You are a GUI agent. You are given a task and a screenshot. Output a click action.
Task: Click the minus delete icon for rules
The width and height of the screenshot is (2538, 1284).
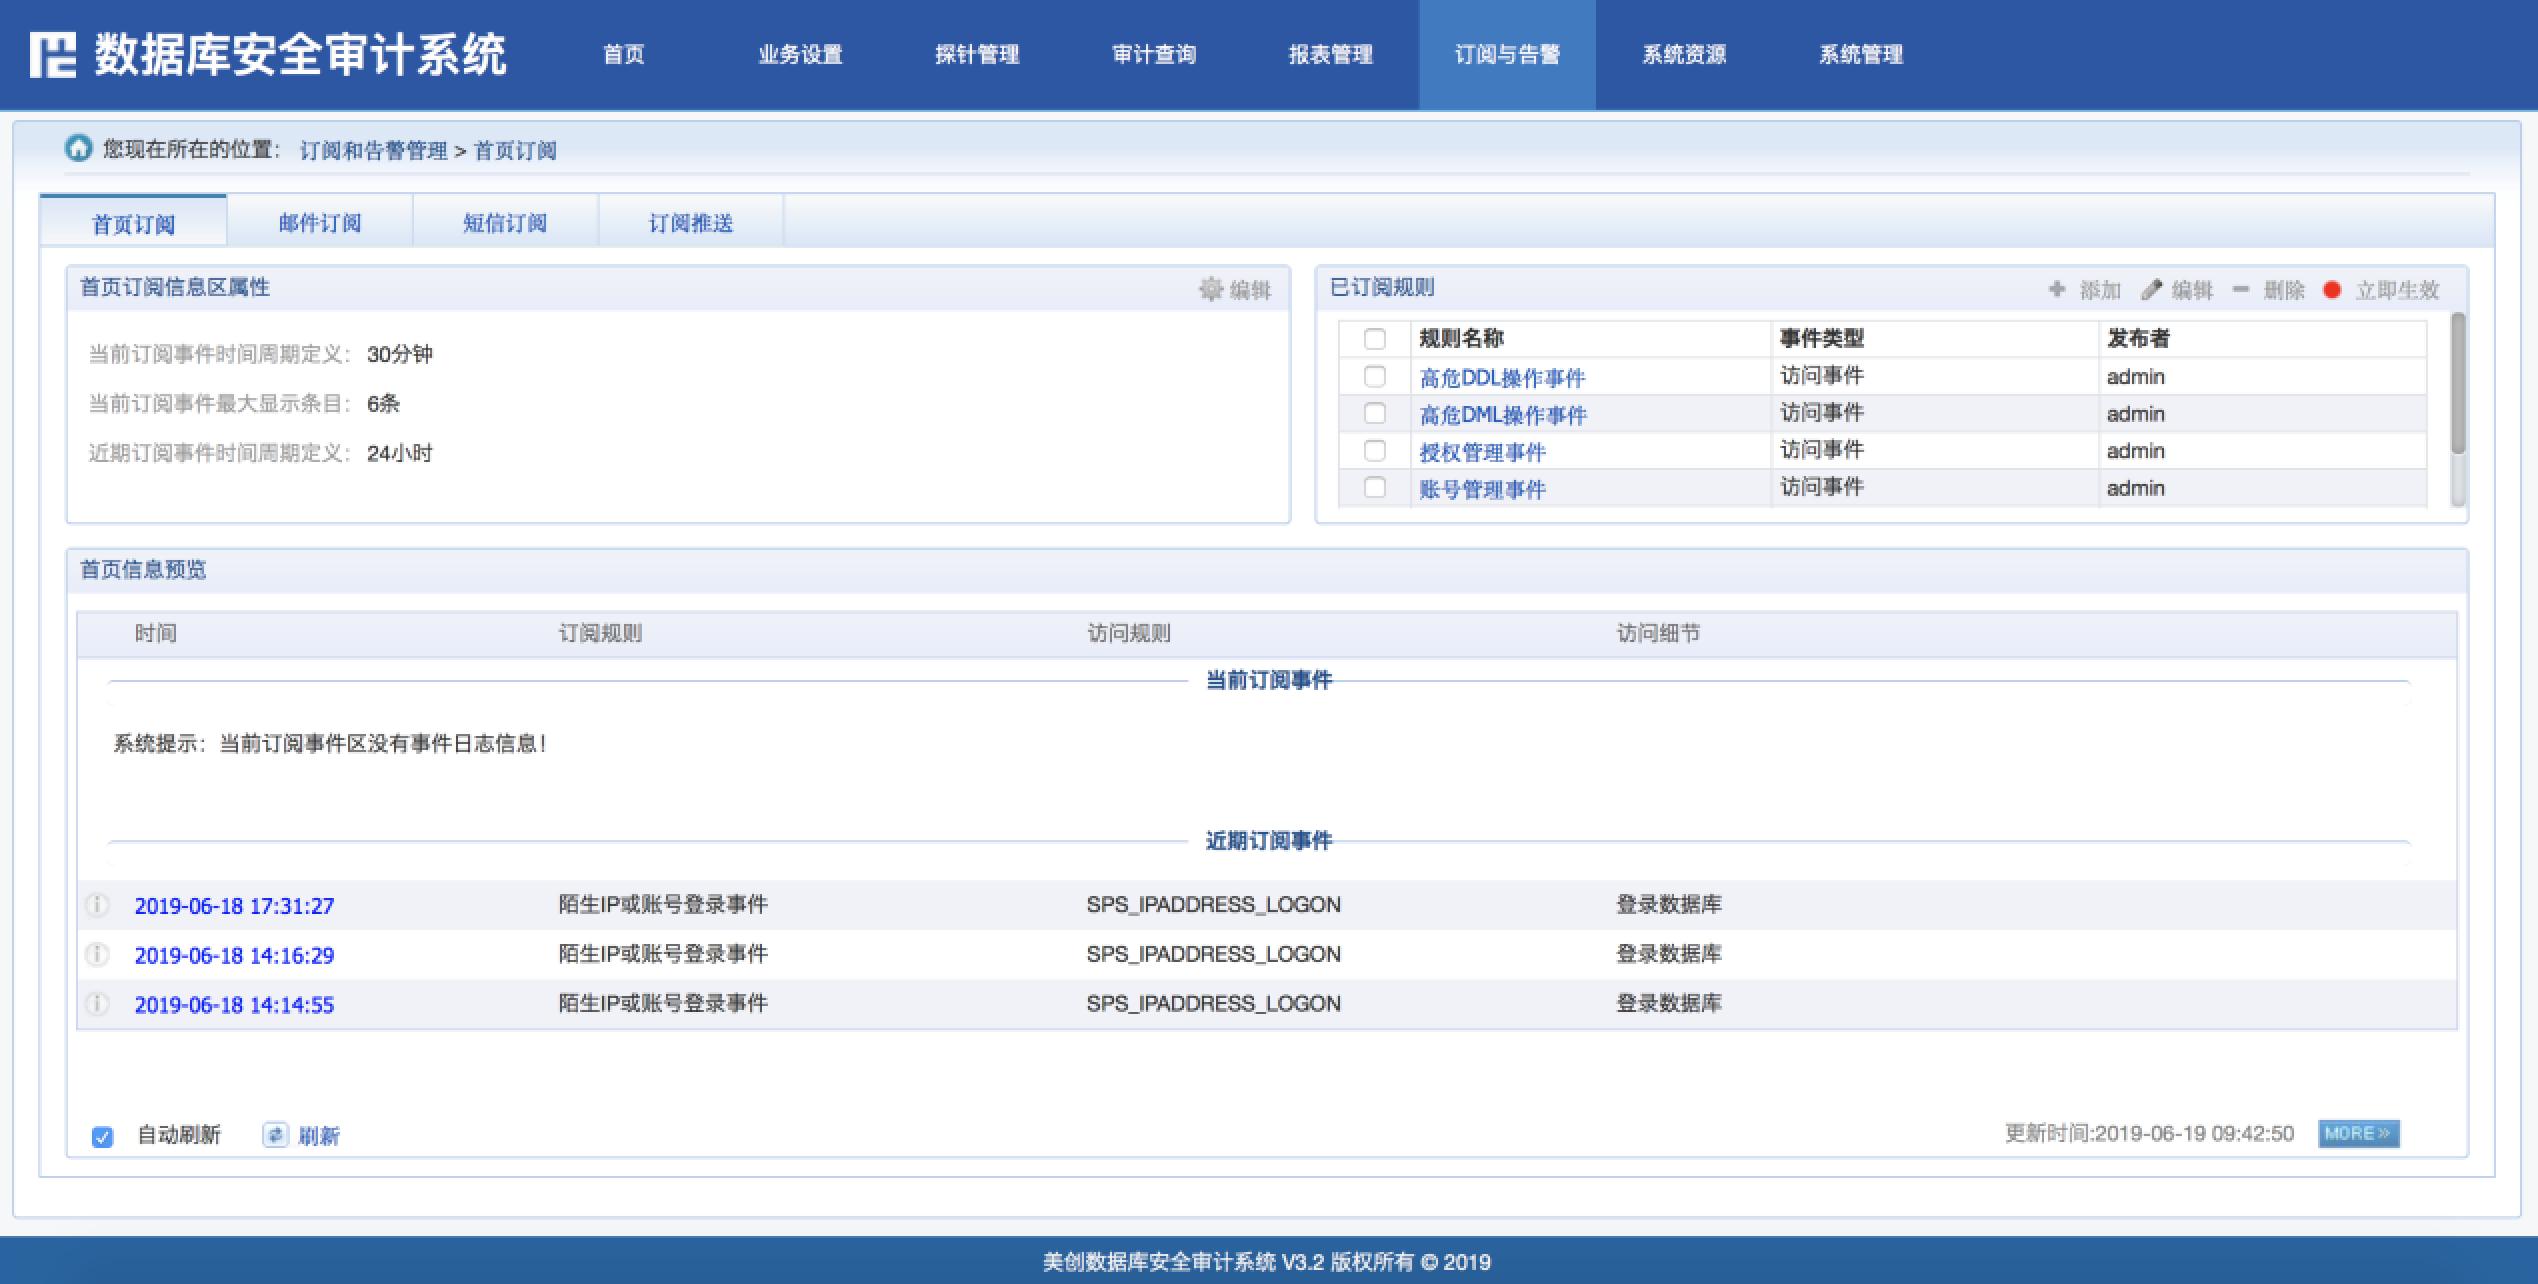tap(2241, 289)
